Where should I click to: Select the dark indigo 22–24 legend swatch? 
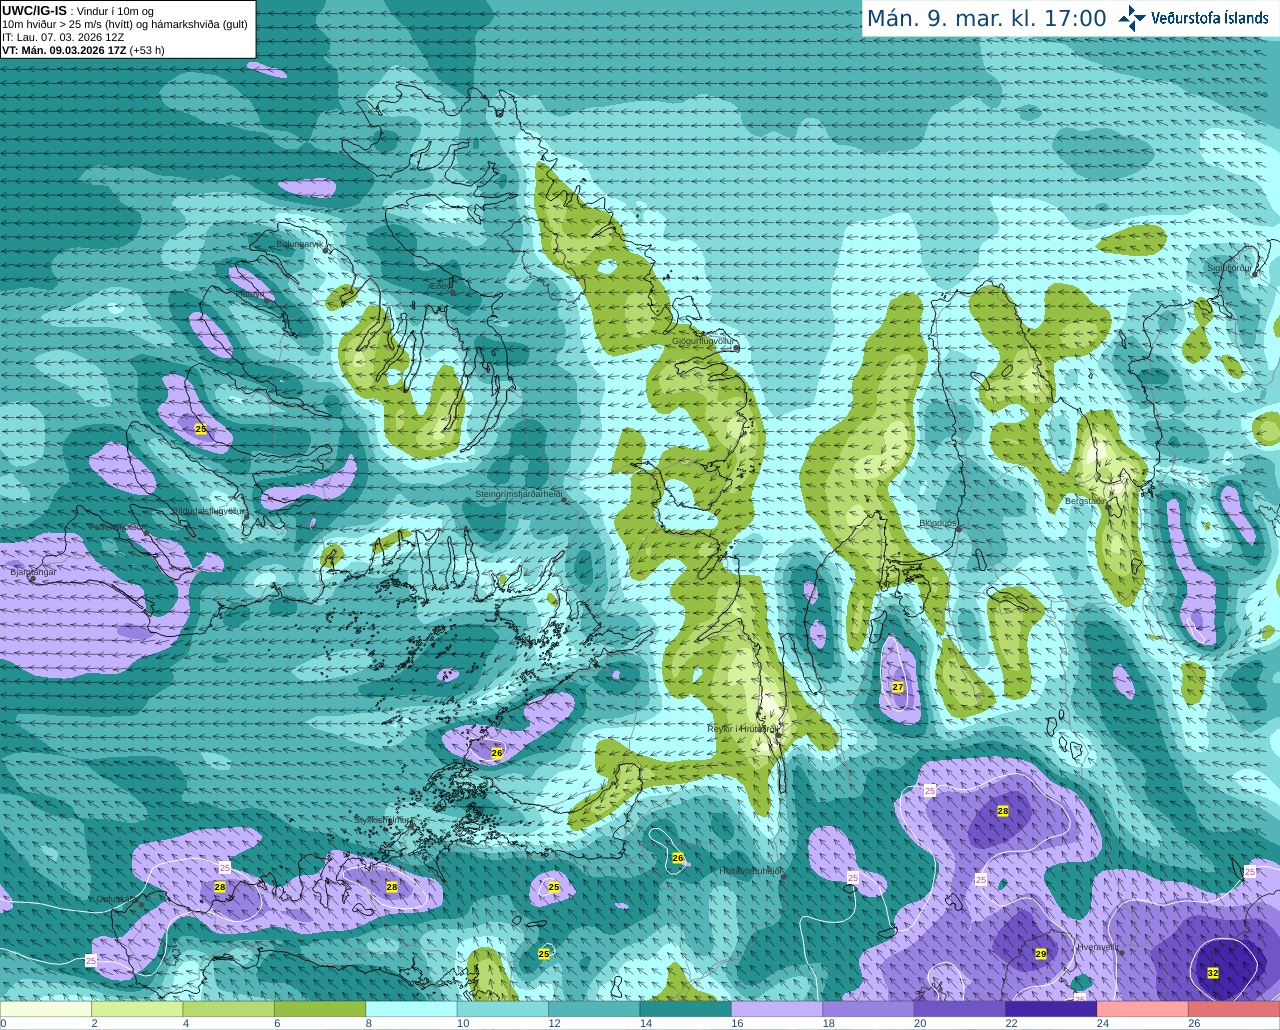1052,1010
